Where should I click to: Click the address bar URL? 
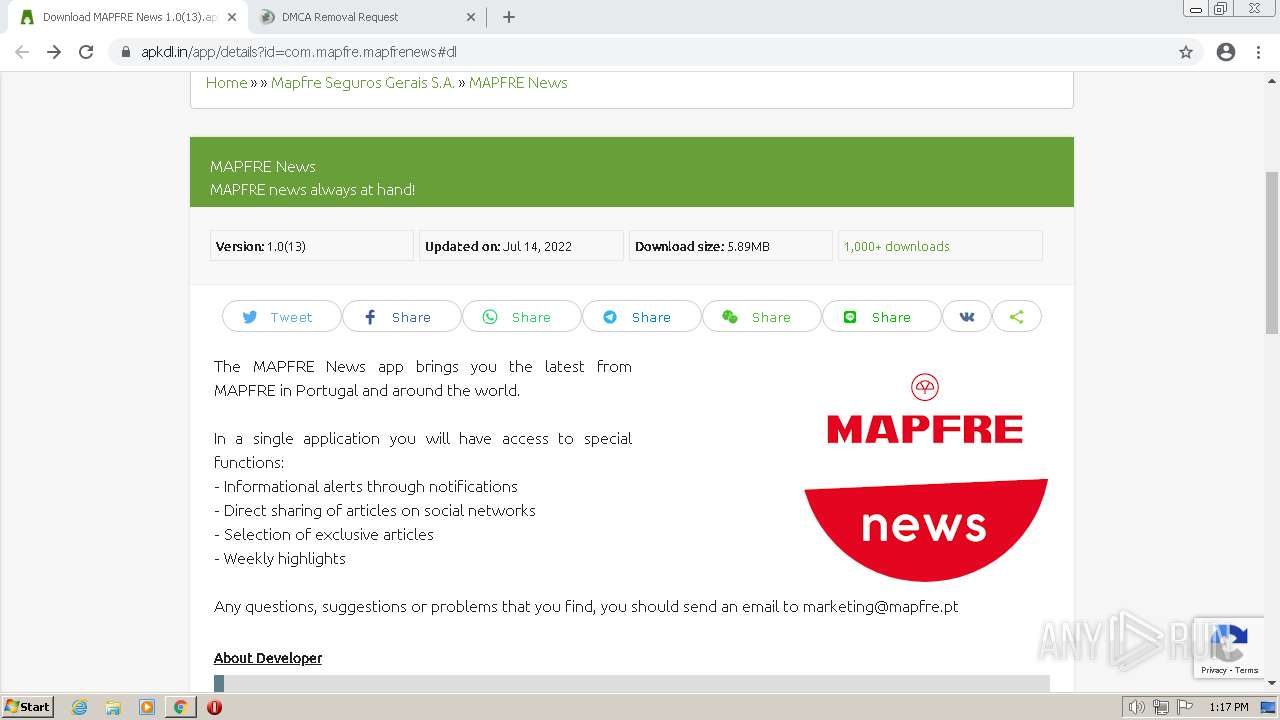[299, 52]
